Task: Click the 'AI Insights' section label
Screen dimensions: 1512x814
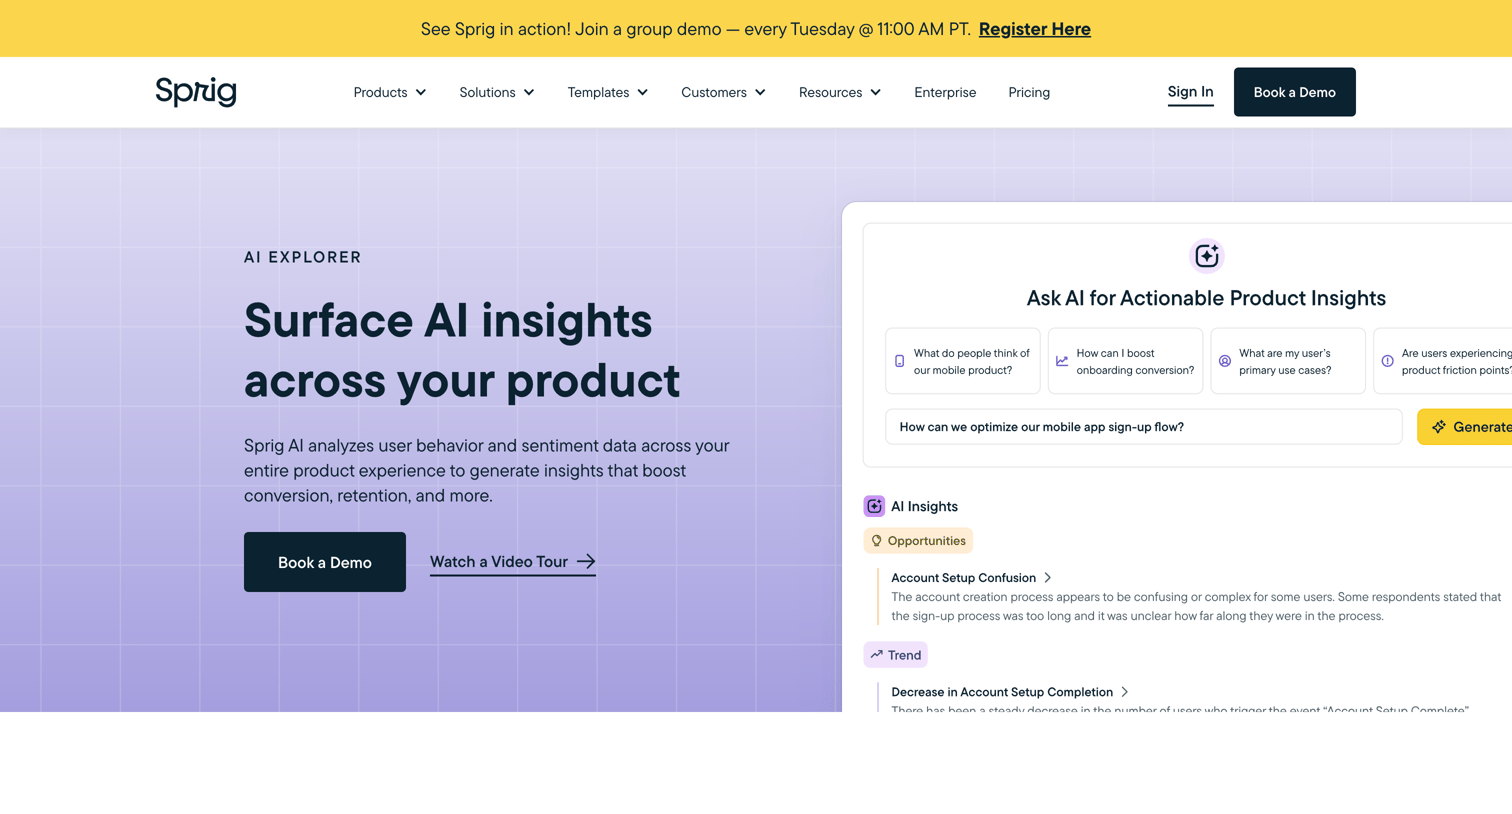Action: [x=924, y=506]
